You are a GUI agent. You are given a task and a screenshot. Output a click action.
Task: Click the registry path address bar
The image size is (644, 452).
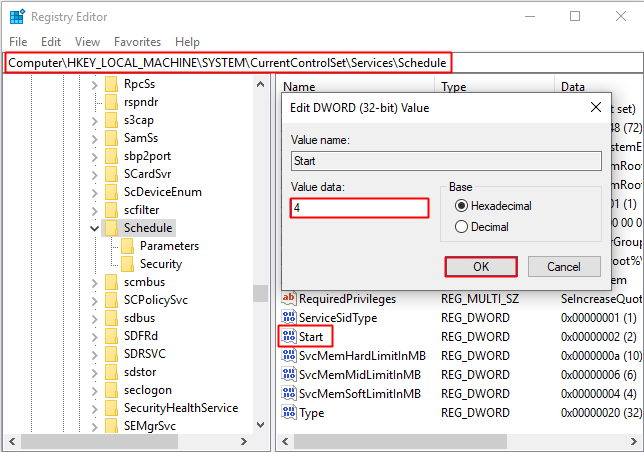coord(228,63)
